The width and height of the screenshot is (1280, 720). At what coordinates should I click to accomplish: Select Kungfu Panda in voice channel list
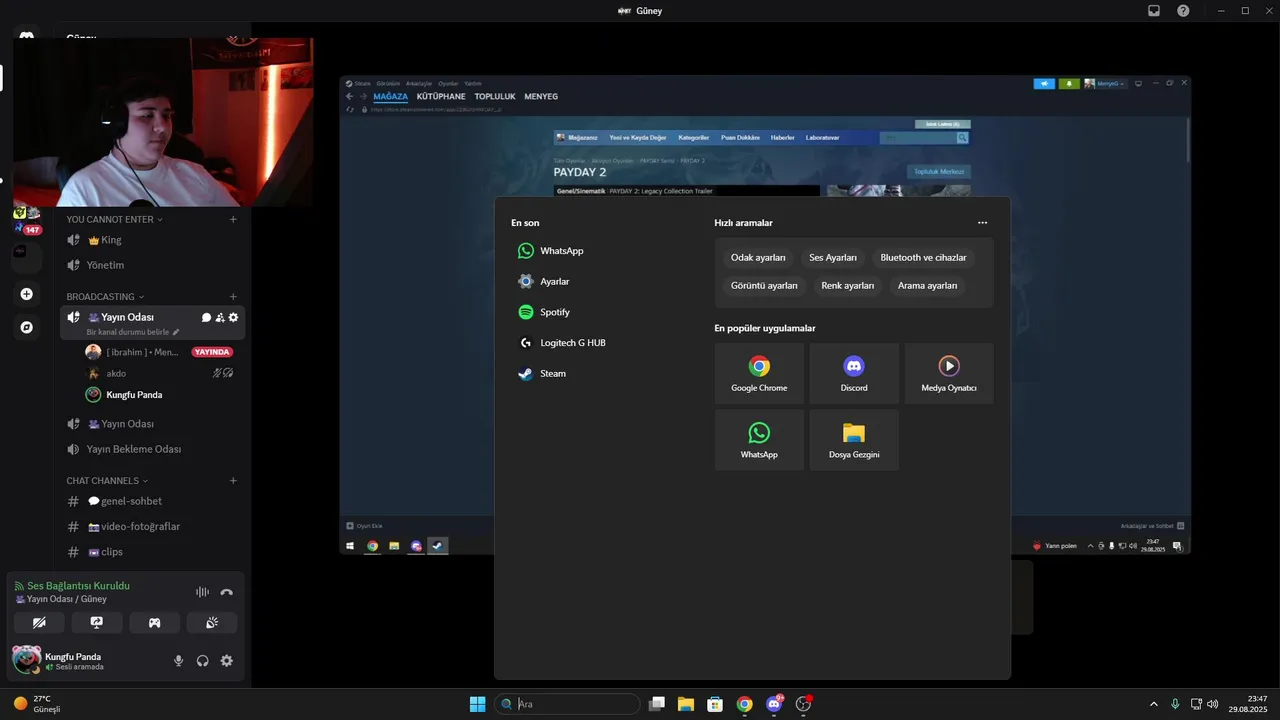(x=160, y=395)
